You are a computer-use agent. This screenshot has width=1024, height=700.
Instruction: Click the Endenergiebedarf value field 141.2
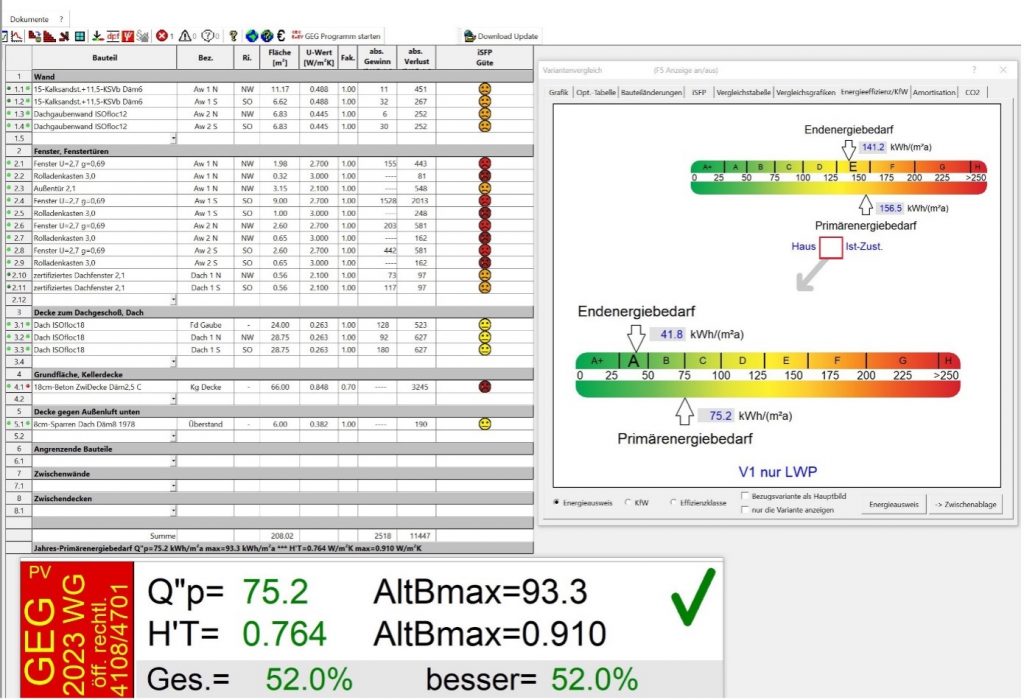click(x=872, y=146)
